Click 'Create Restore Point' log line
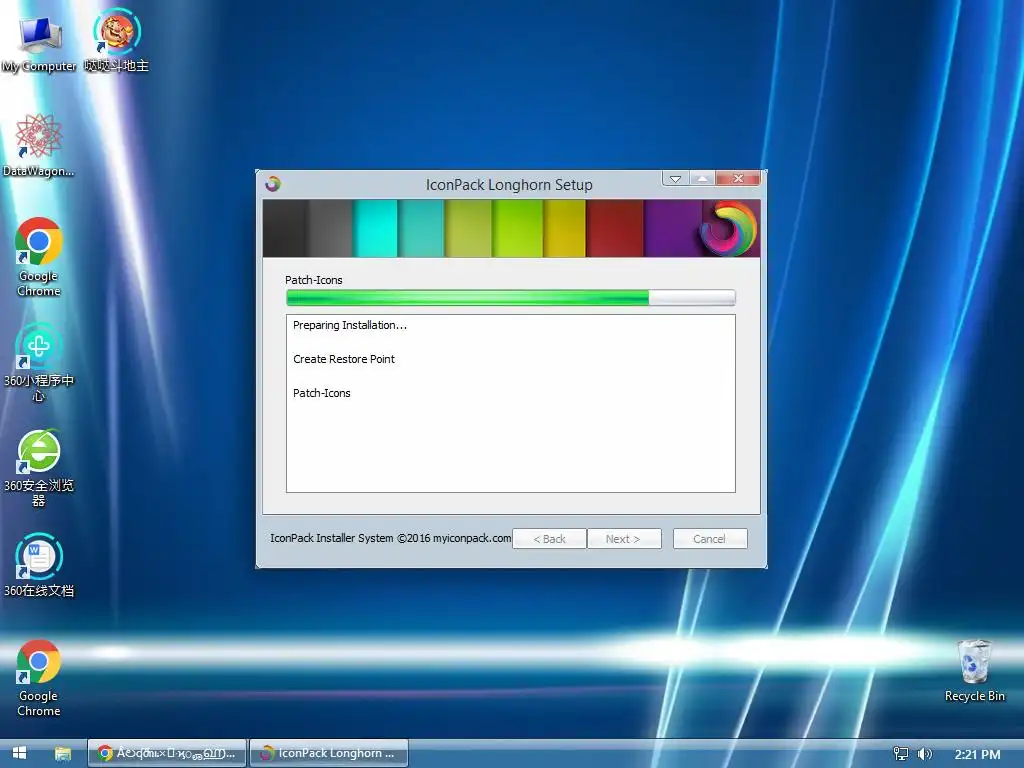1024x768 pixels. [x=344, y=359]
